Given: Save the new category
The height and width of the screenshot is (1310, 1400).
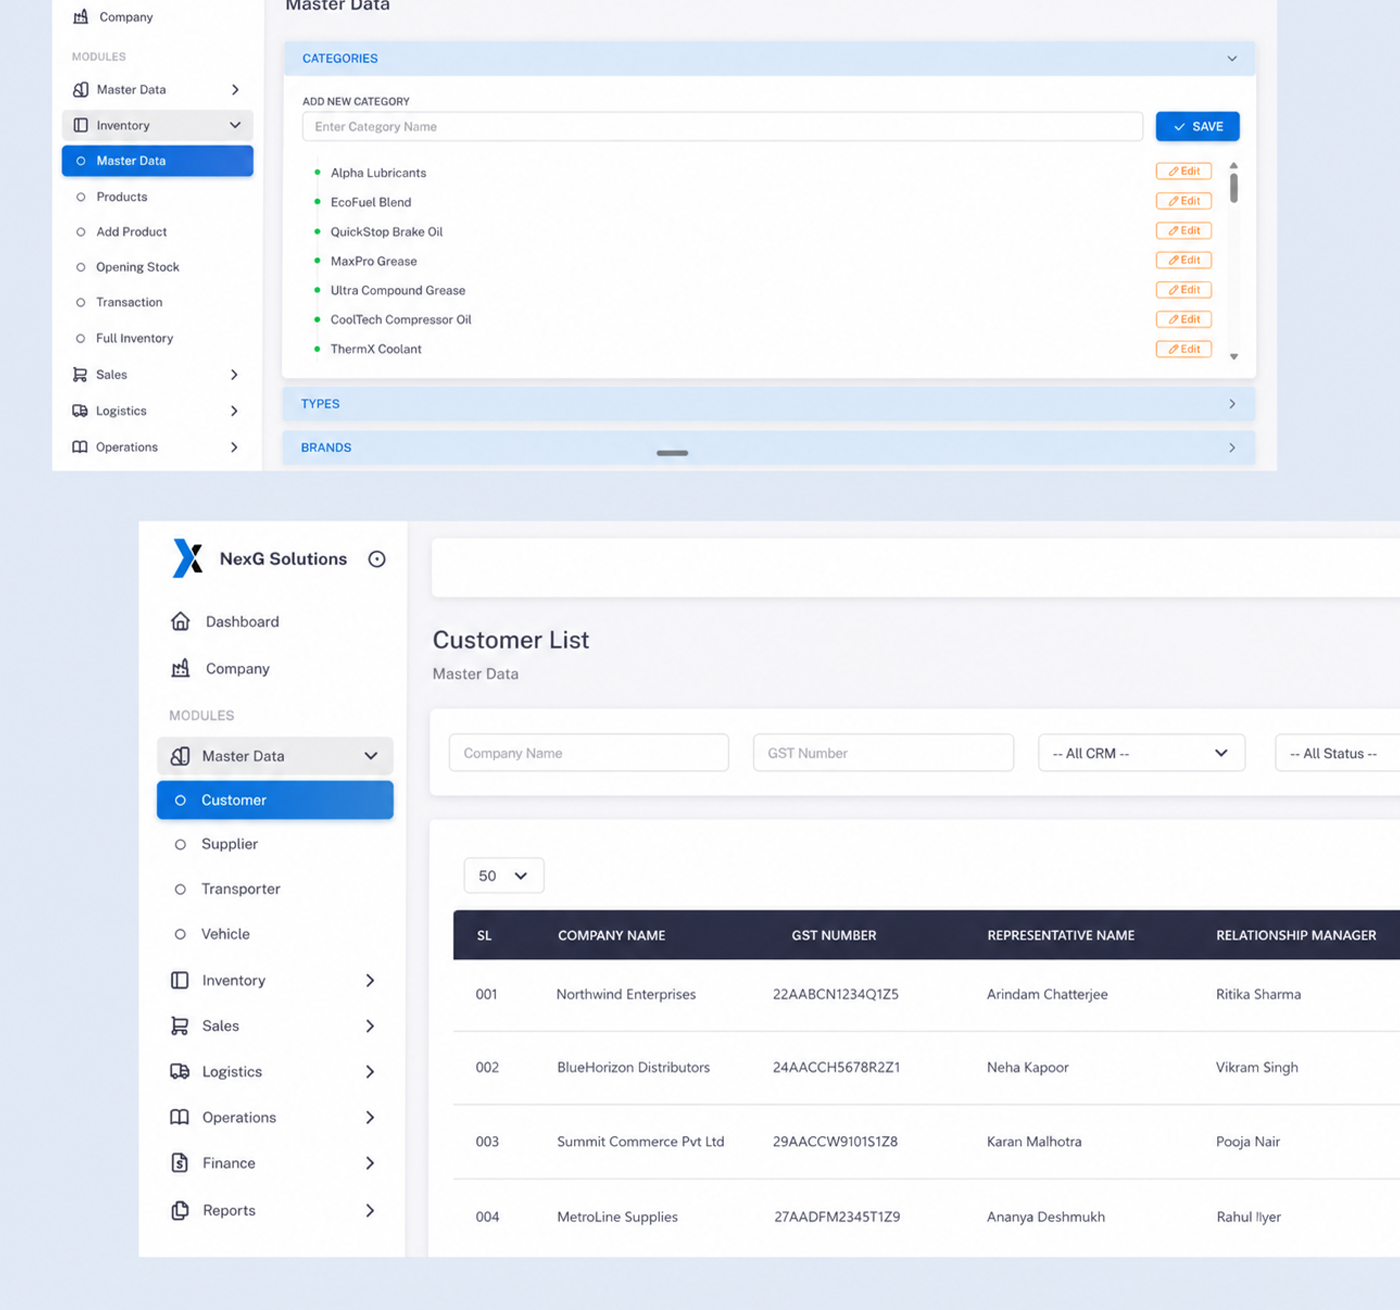Looking at the screenshot, I should click(x=1197, y=126).
